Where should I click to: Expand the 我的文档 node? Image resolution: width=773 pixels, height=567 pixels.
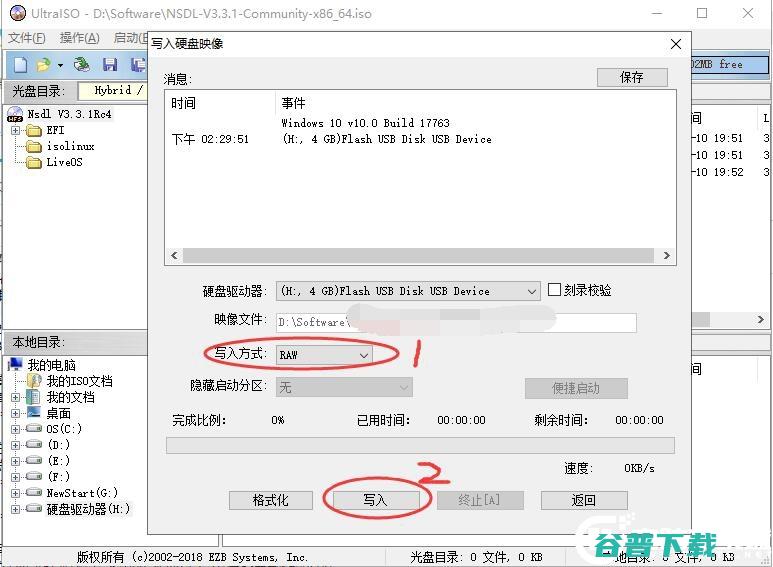[15, 397]
